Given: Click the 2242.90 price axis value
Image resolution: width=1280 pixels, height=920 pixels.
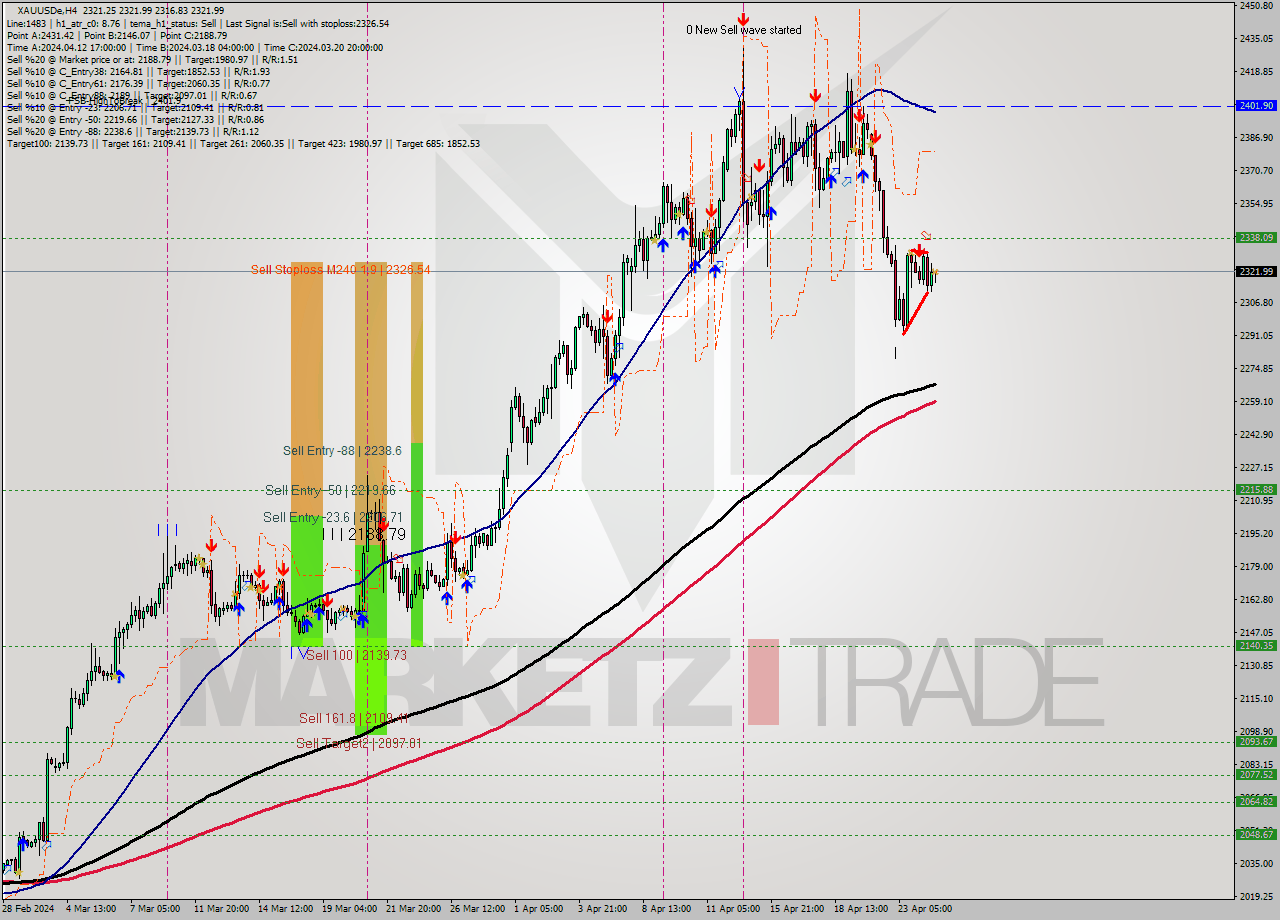Looking at the screenshot, I should point(1256,435).
